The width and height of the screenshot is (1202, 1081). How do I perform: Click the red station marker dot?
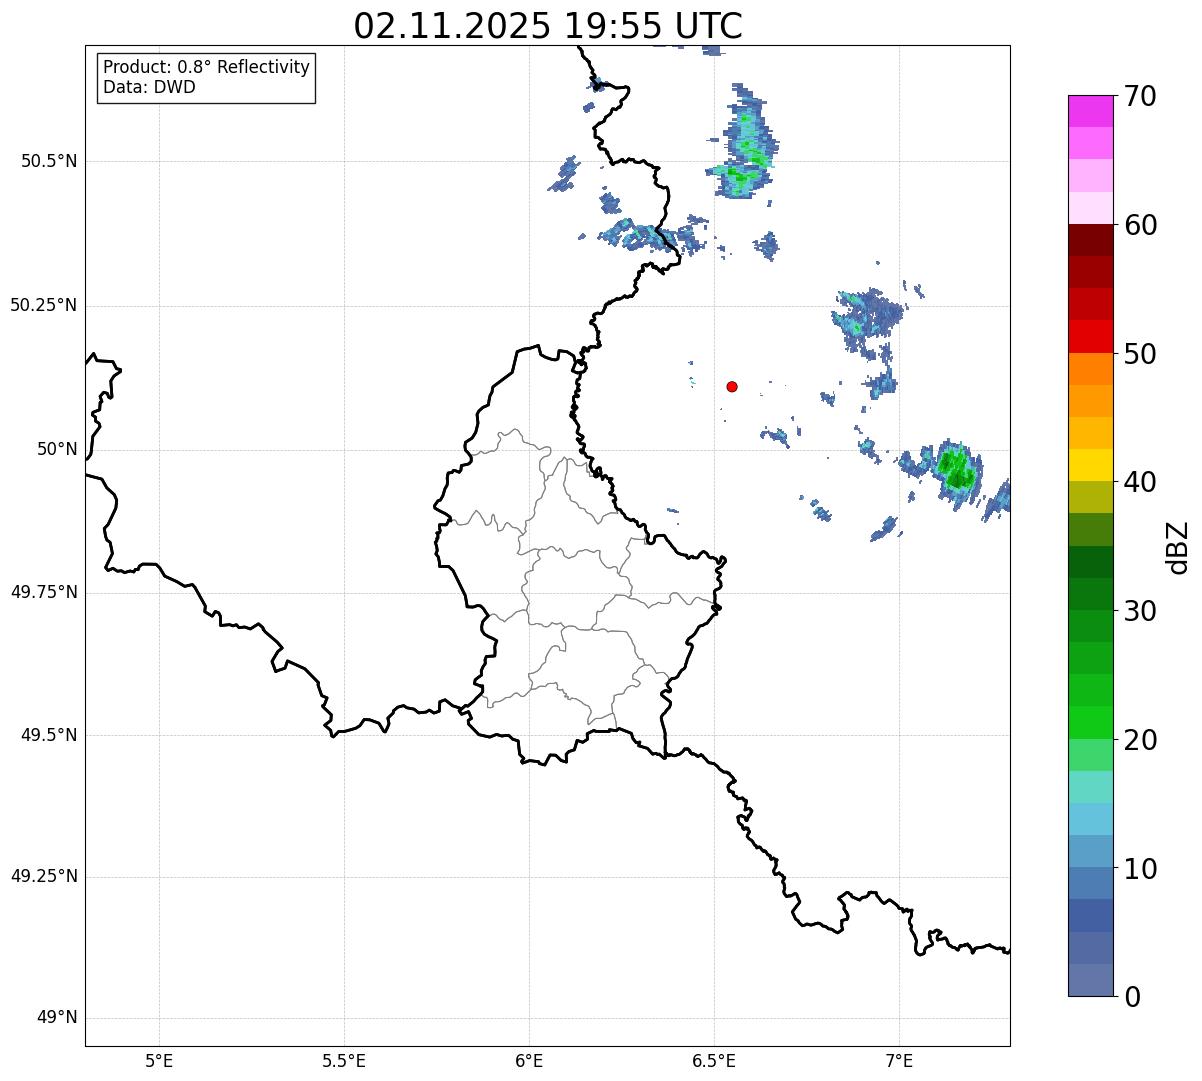click(732, 386)
